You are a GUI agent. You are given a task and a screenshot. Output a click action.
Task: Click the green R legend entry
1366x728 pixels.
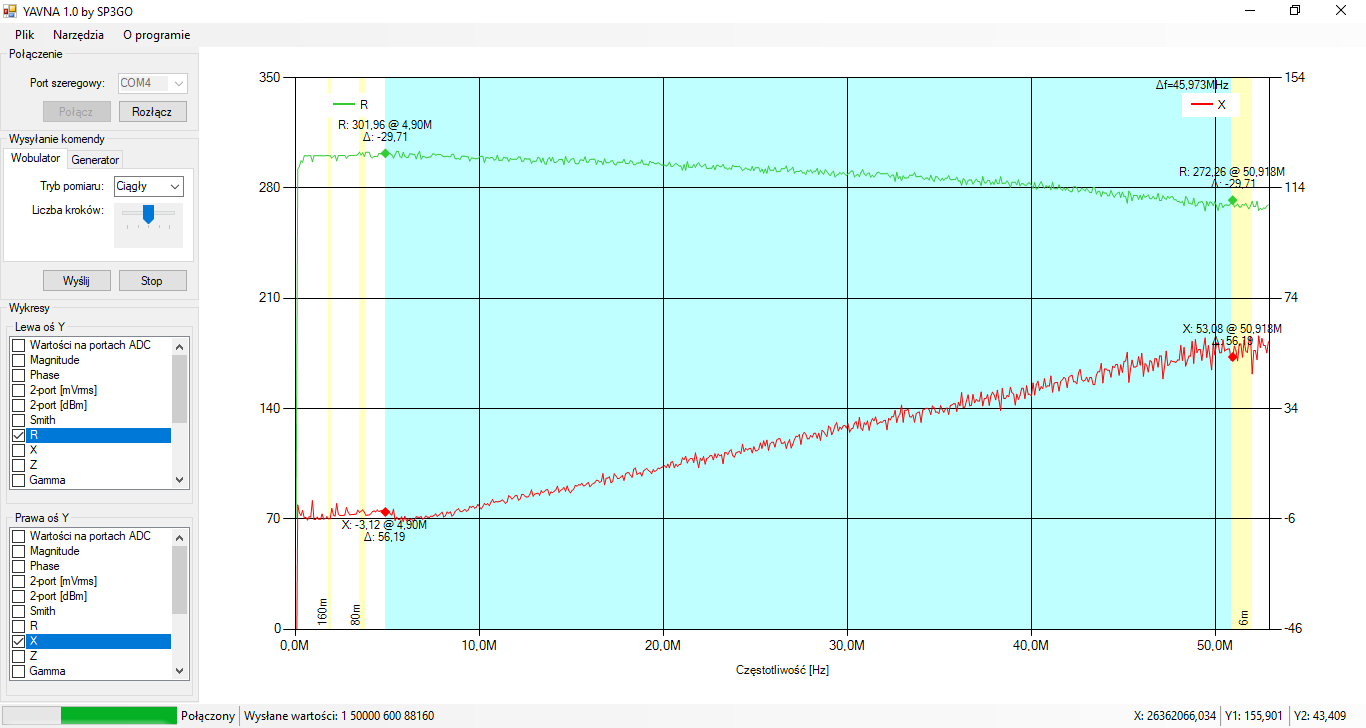point(351,104)
